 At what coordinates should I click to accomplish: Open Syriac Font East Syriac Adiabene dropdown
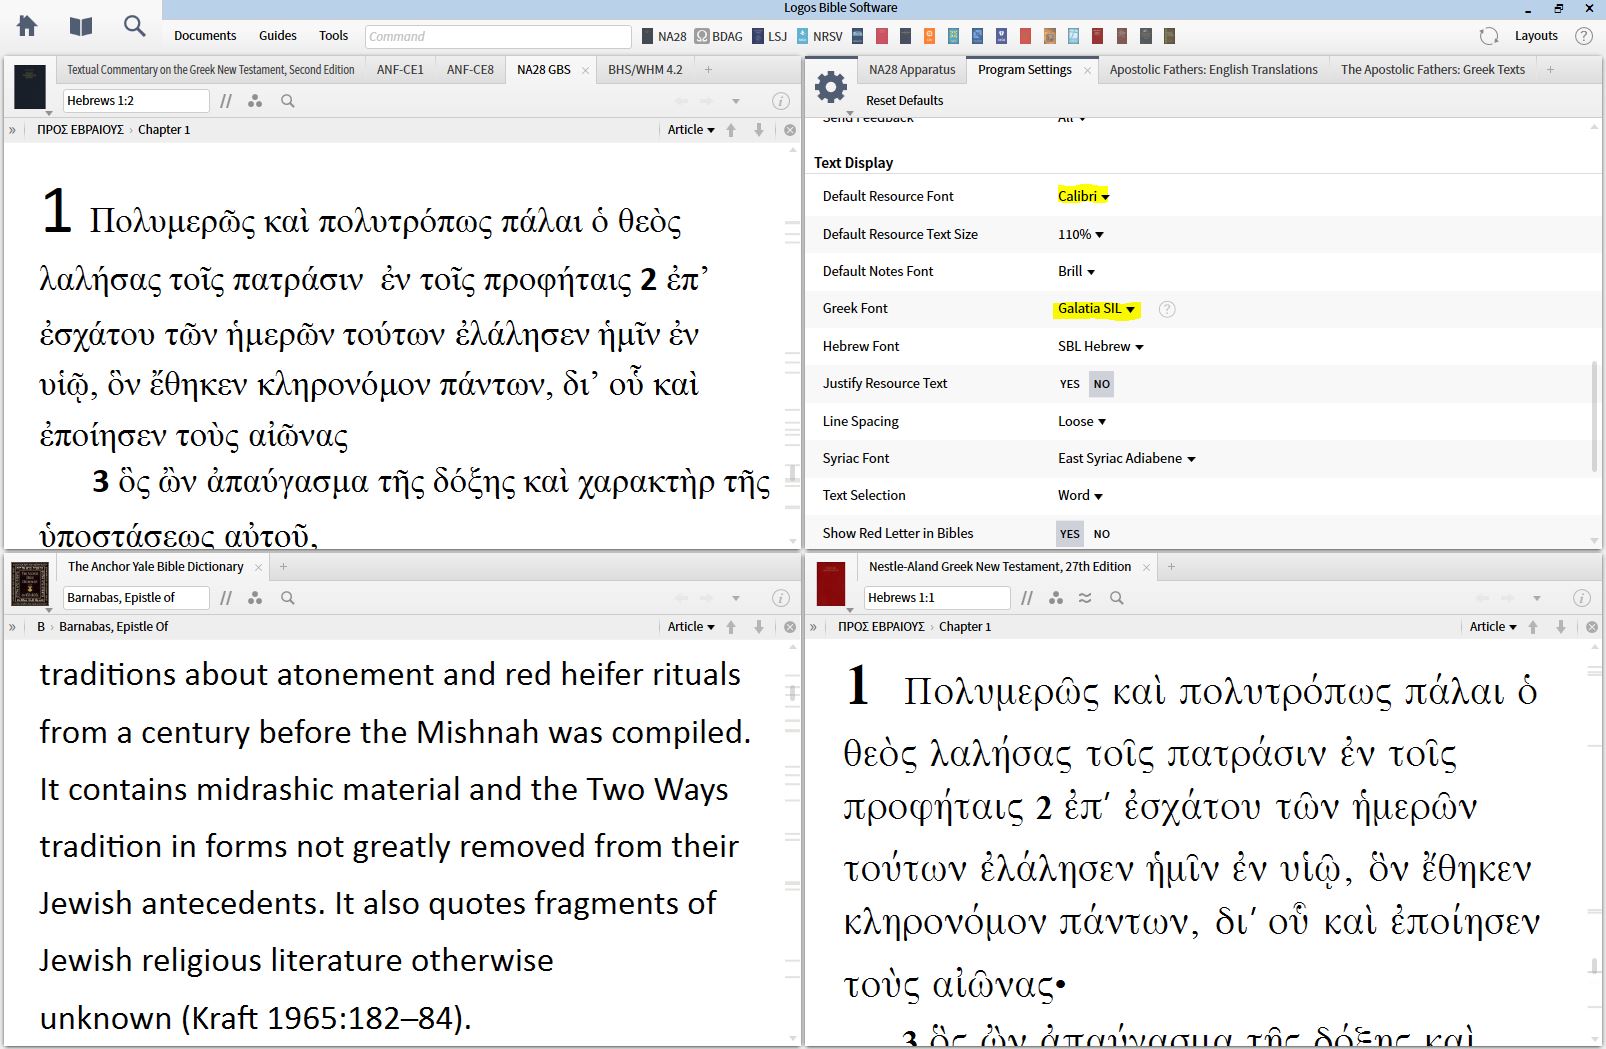pyautogui.click(x=1127, y=458)
